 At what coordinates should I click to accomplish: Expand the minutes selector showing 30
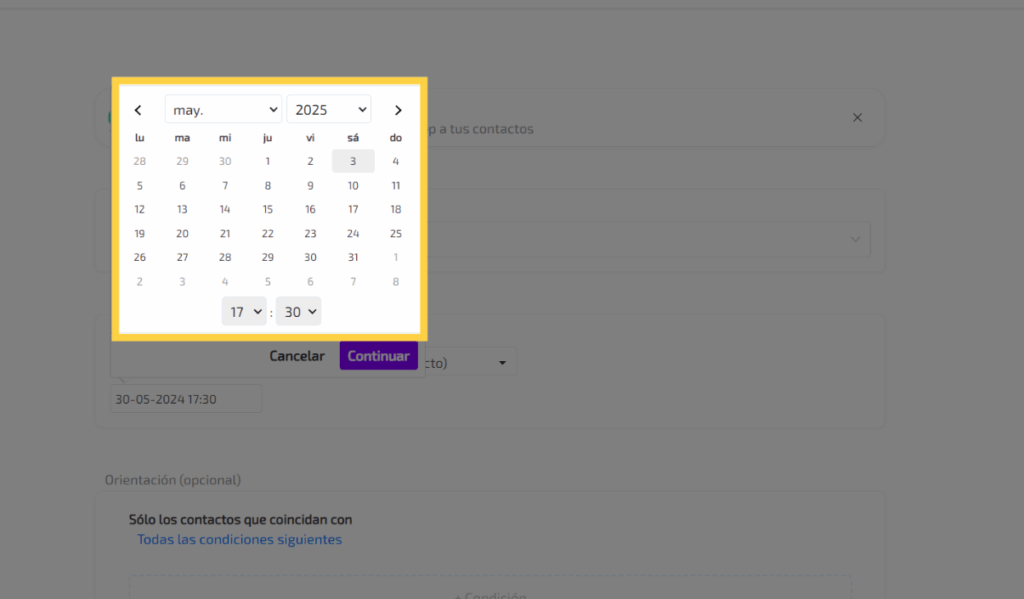298,312
